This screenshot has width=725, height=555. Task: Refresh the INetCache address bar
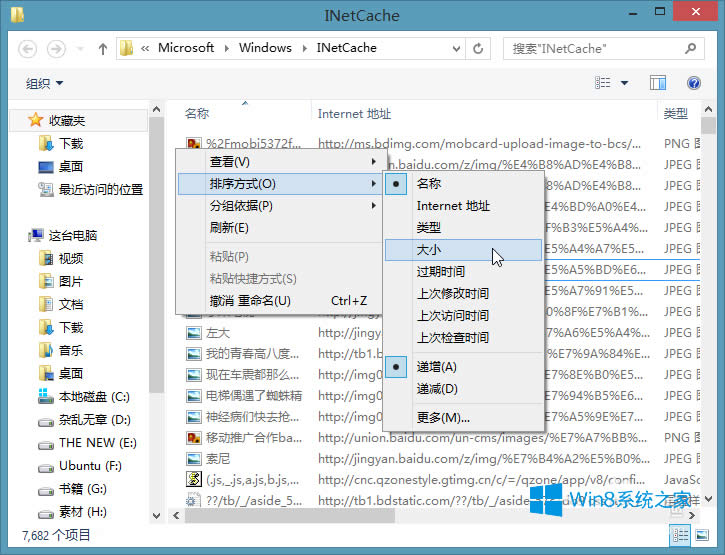click(x=478, y=48)
